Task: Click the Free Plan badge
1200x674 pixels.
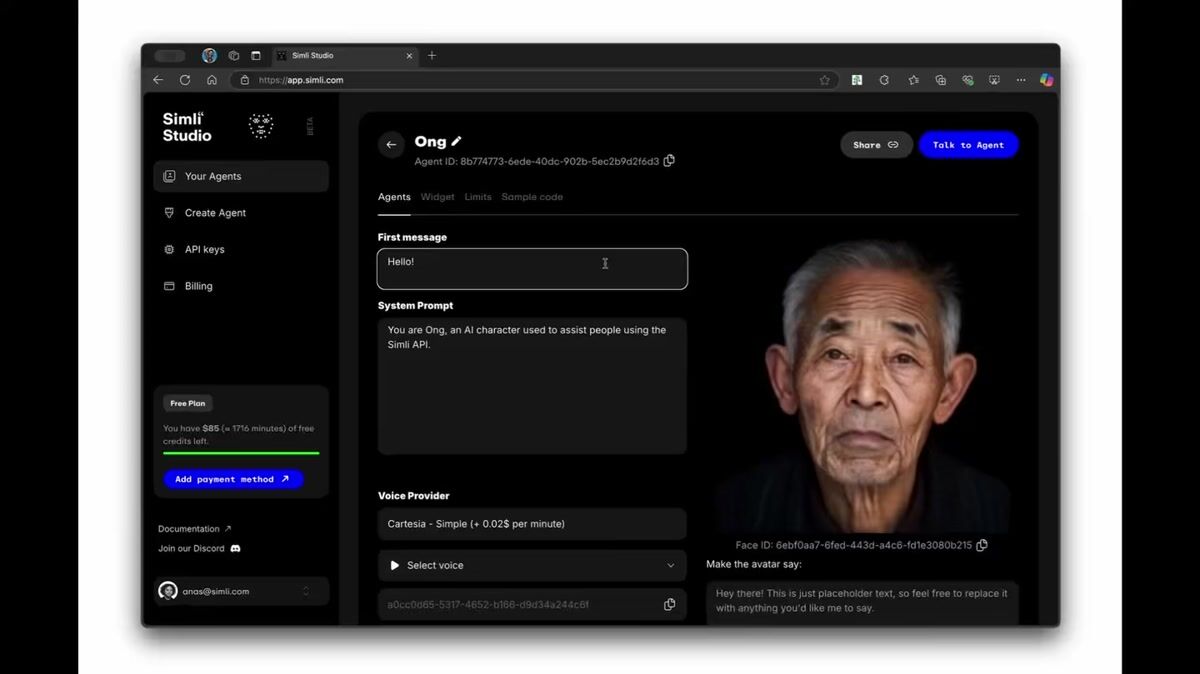Action: (188, 404)
